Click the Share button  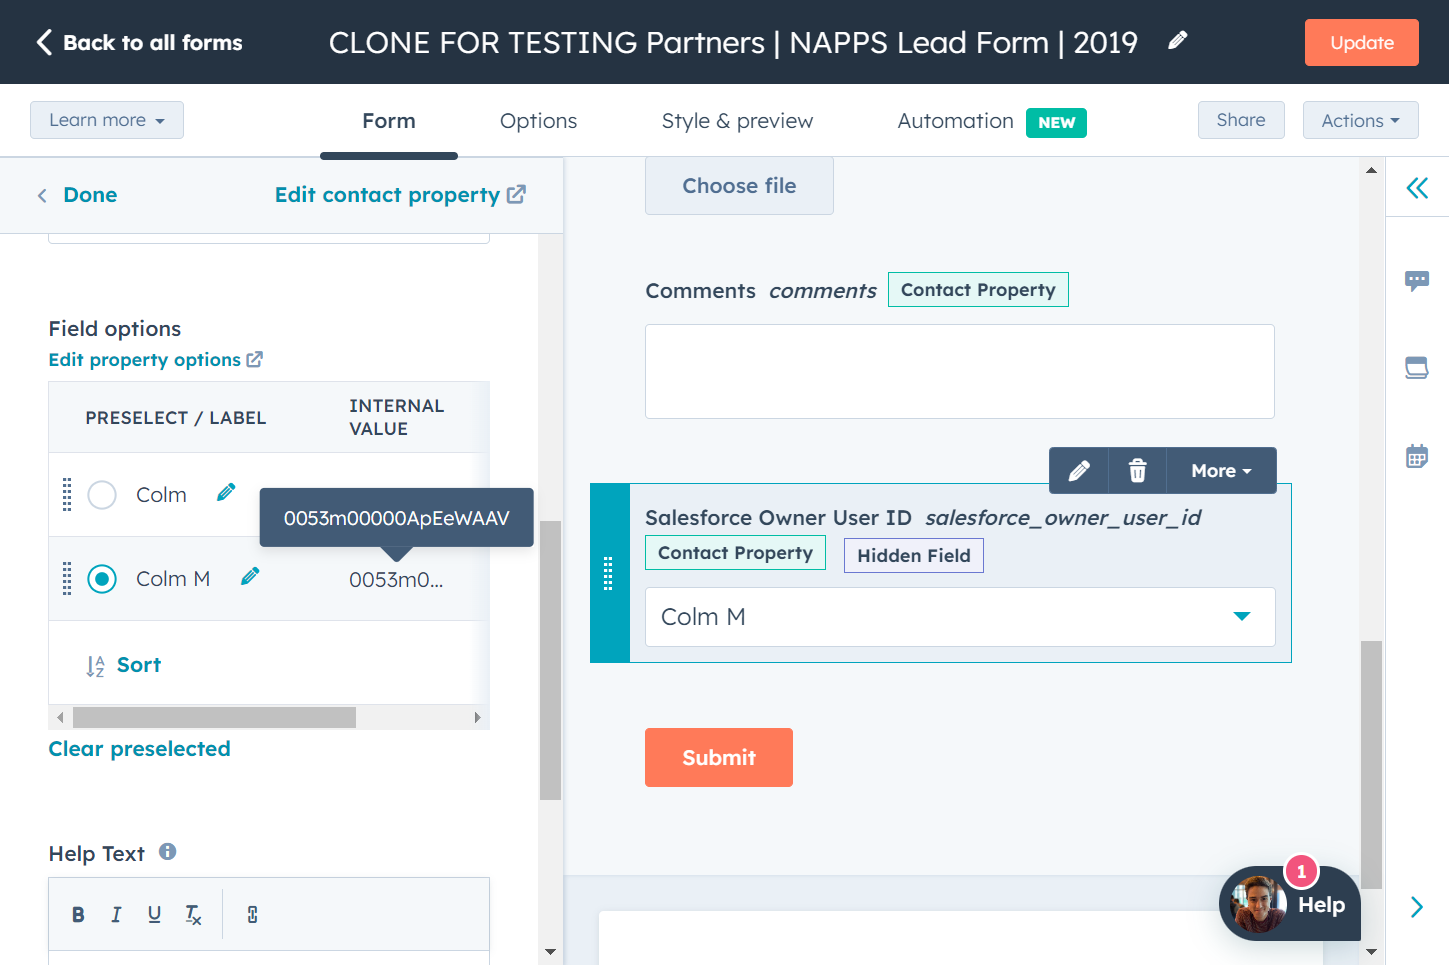point(1241,120)
